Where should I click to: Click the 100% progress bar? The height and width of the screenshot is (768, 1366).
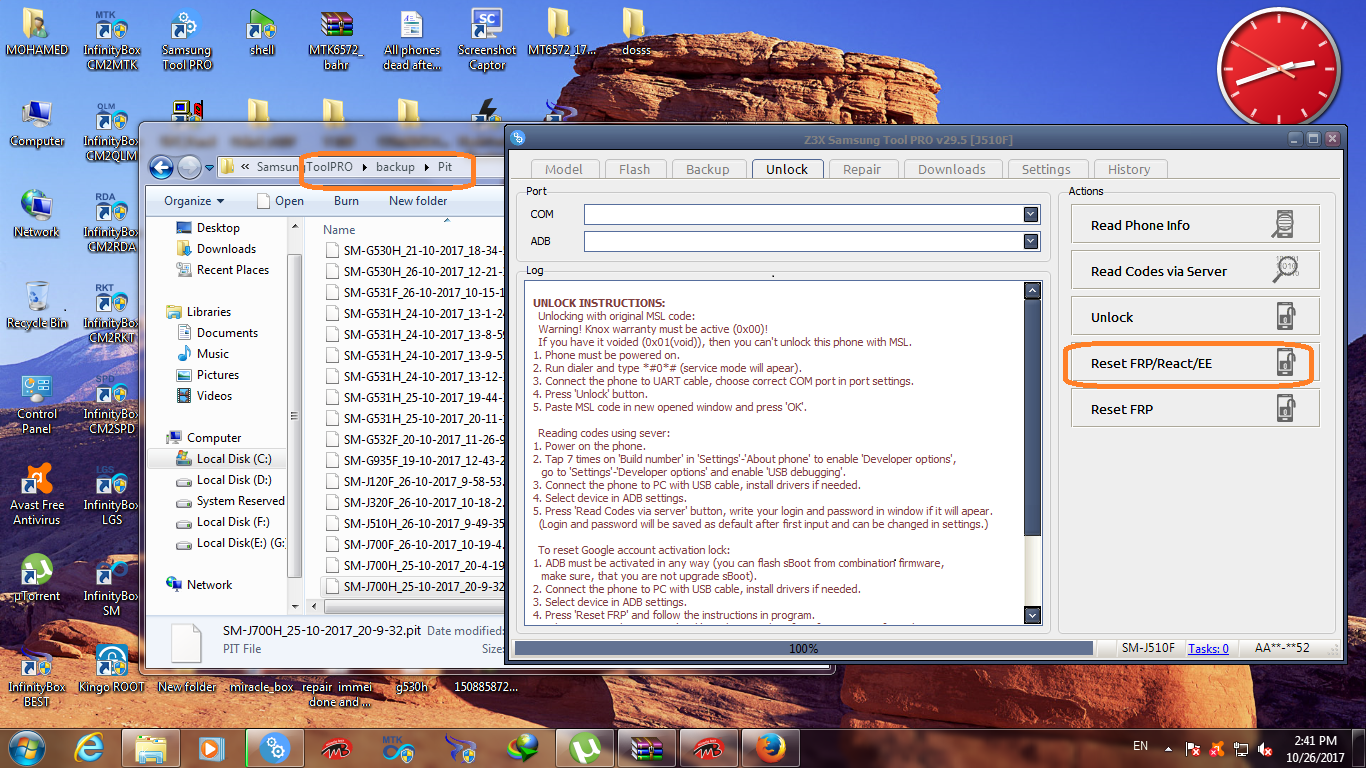tap(803, 649)
